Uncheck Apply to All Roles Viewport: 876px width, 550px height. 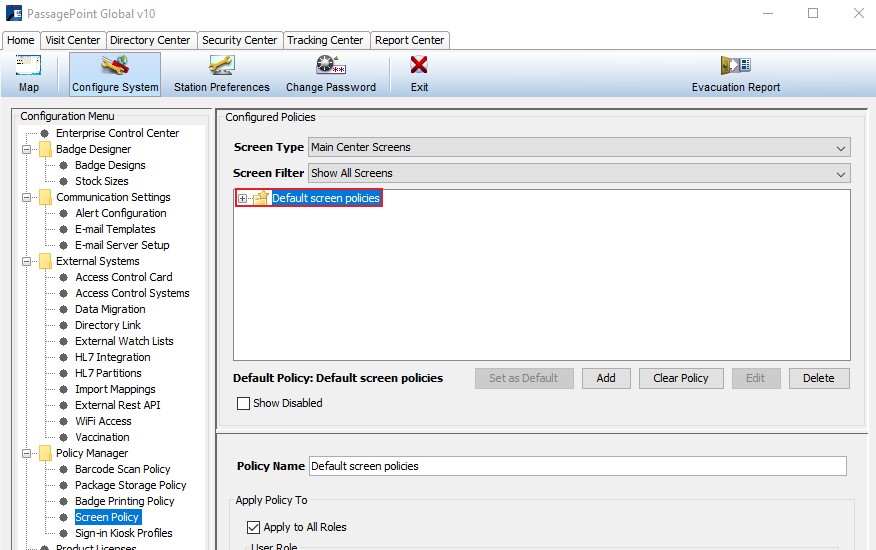point(253,527)
